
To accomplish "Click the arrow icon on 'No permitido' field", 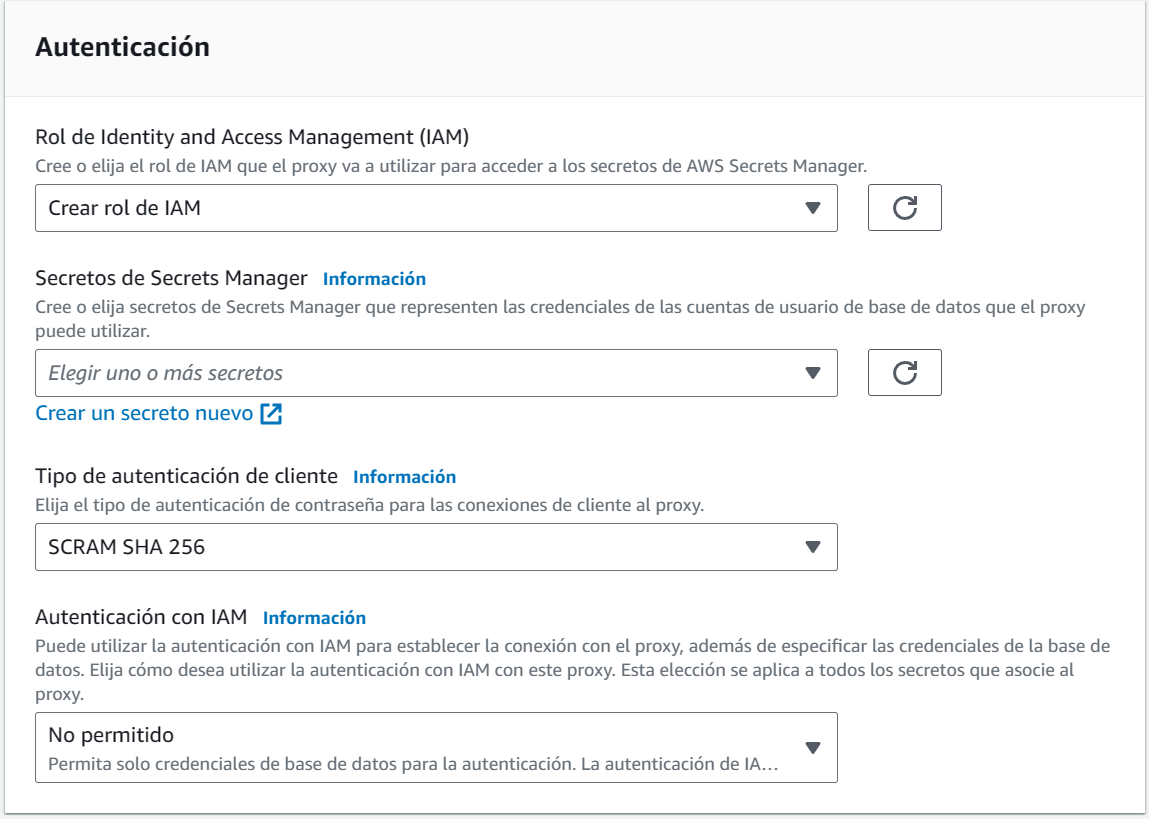I will click(812, 748).
